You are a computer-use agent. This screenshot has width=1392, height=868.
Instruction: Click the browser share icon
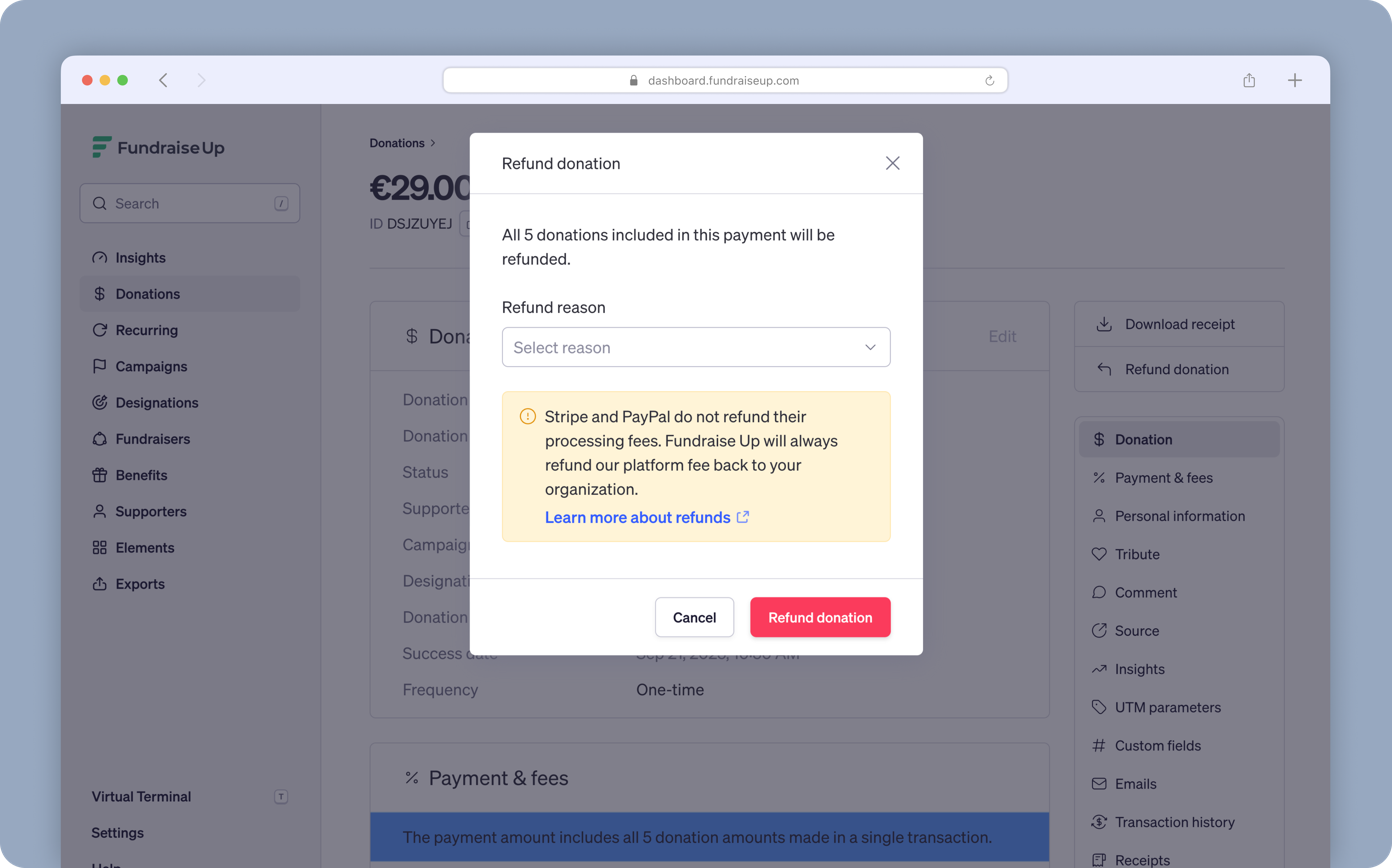[x=1249, y=80]
